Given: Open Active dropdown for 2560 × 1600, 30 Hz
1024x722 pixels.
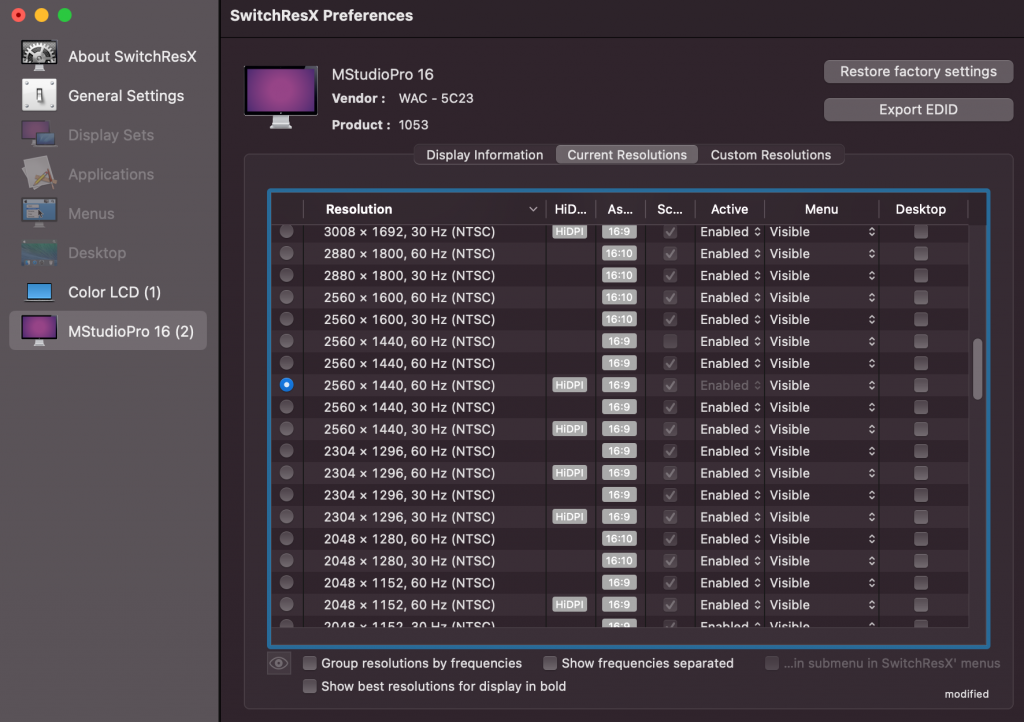Looking at the screenshot, I should 730,319.
